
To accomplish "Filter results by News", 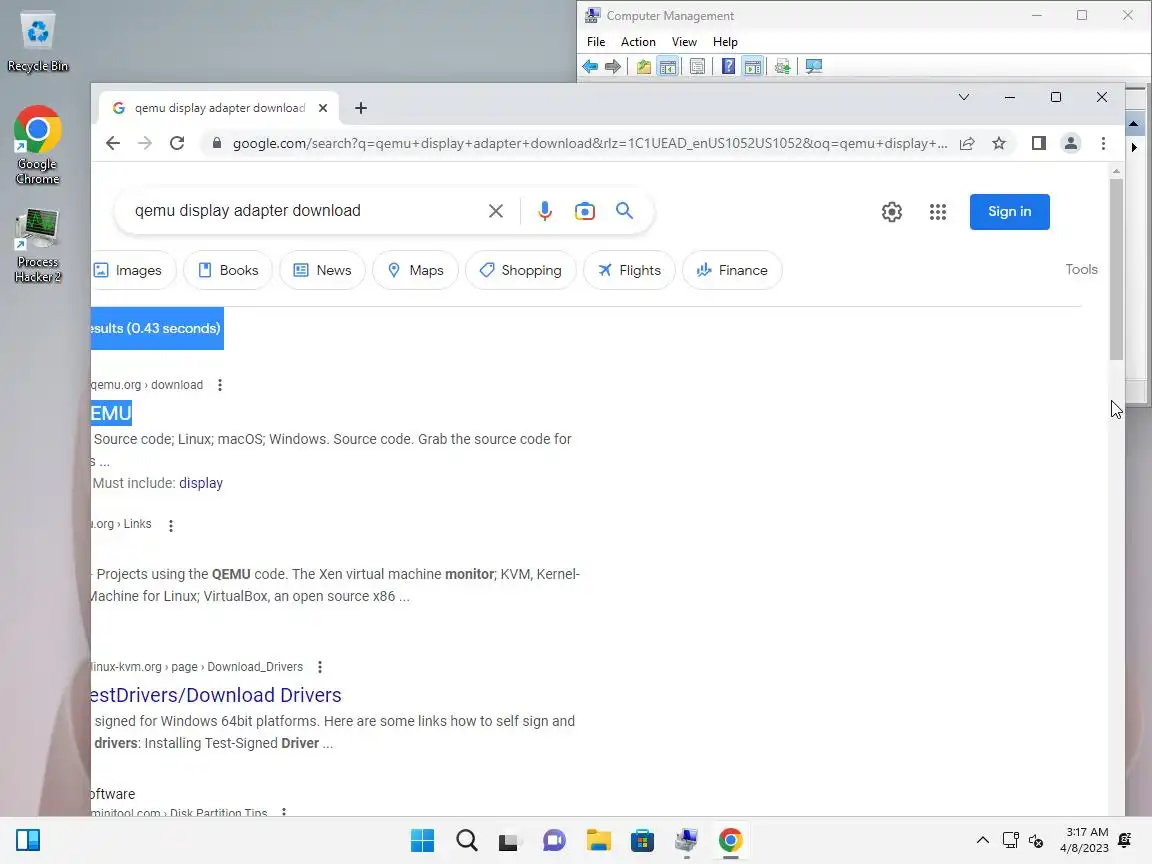I will [322, 270].
